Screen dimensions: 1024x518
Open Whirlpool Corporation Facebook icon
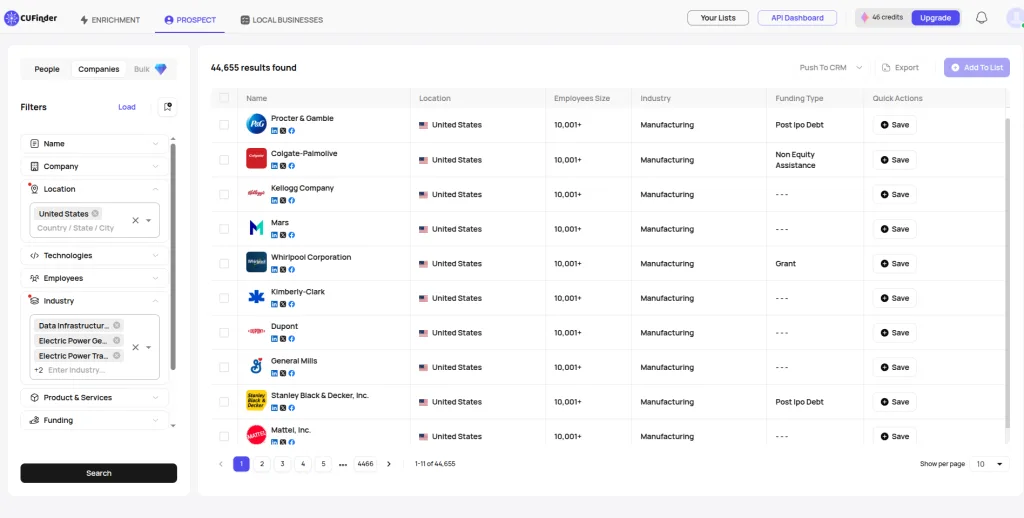[291, 270]
